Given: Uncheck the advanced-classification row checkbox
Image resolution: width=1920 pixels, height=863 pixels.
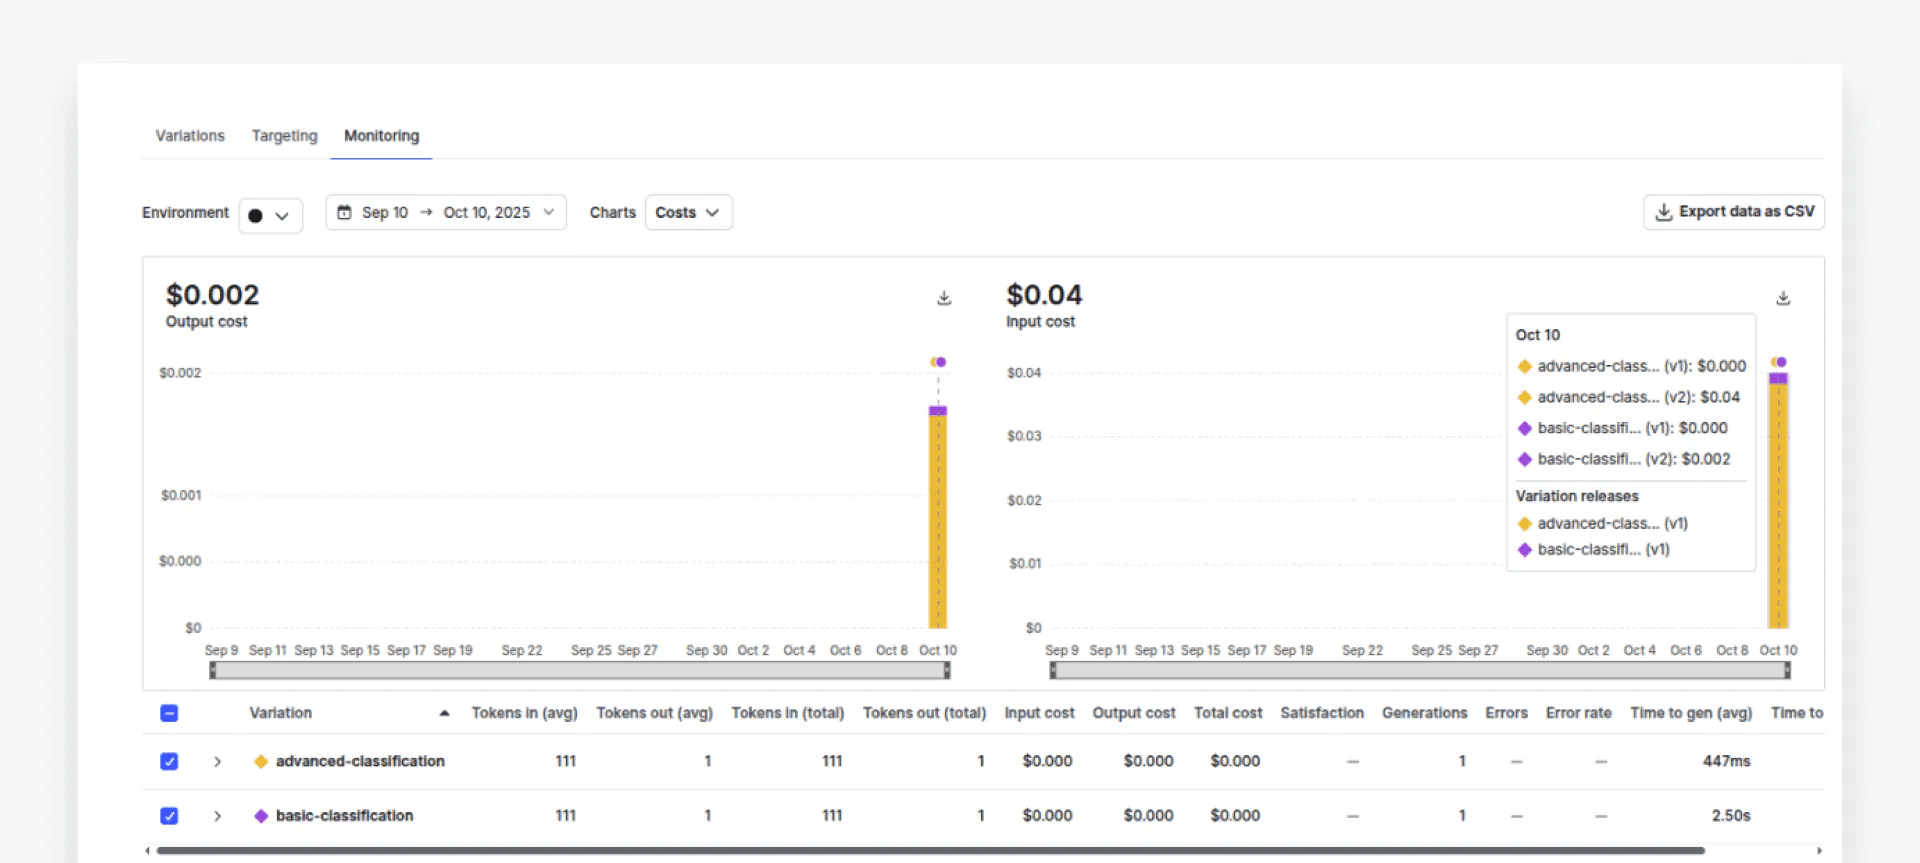Looking at the screenshot, I should pos(169,762).
